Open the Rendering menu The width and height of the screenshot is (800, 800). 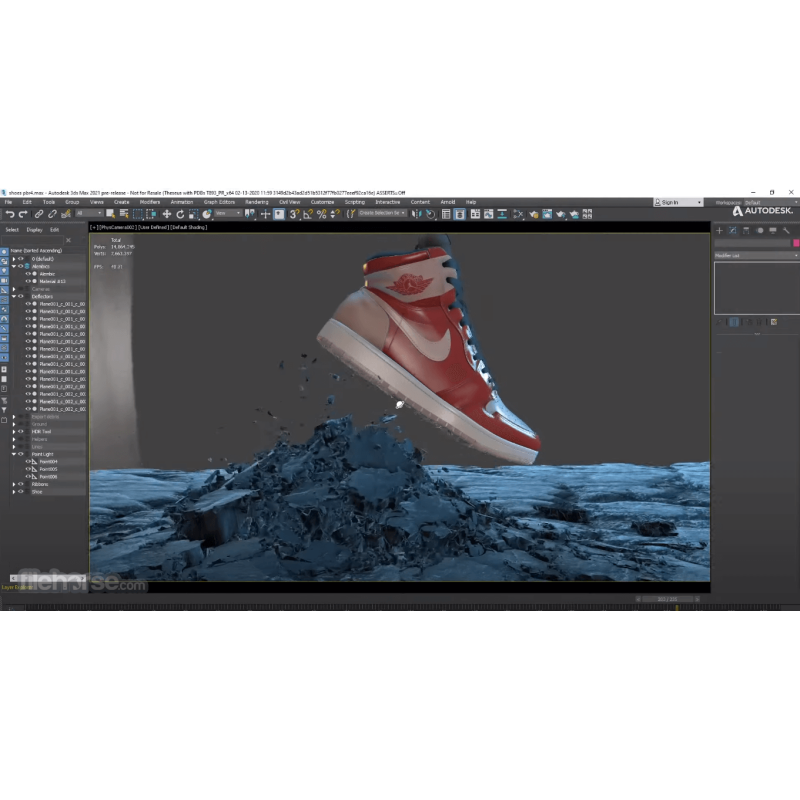tap(257, 202)
